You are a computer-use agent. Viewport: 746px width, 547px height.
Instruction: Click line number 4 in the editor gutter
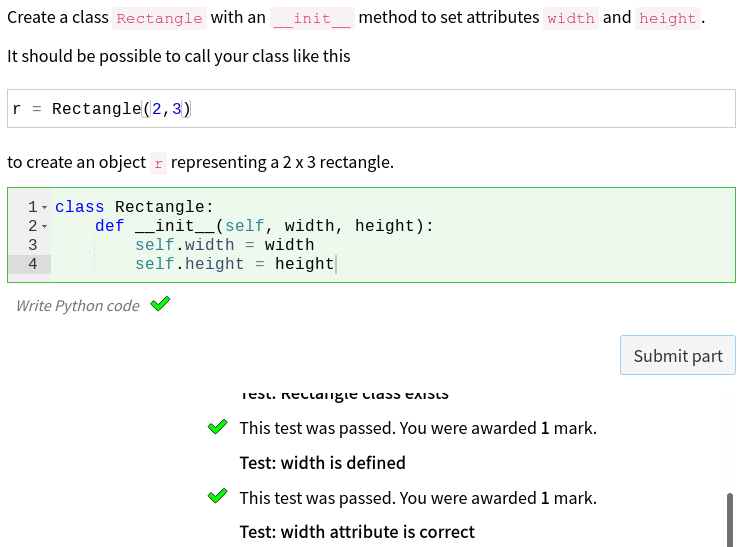coord(33,264)
